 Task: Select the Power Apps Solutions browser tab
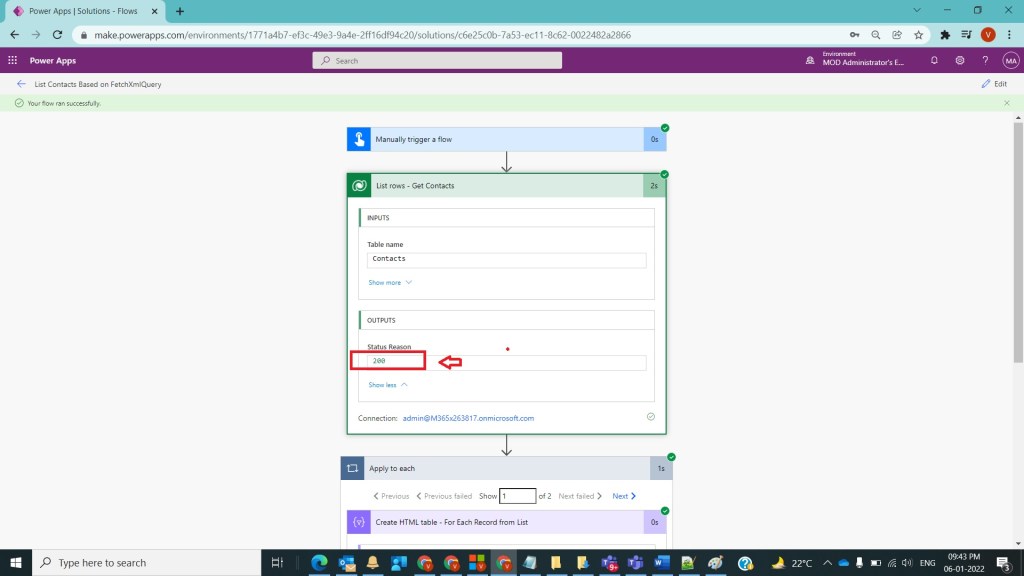click(x=84, y=11)
